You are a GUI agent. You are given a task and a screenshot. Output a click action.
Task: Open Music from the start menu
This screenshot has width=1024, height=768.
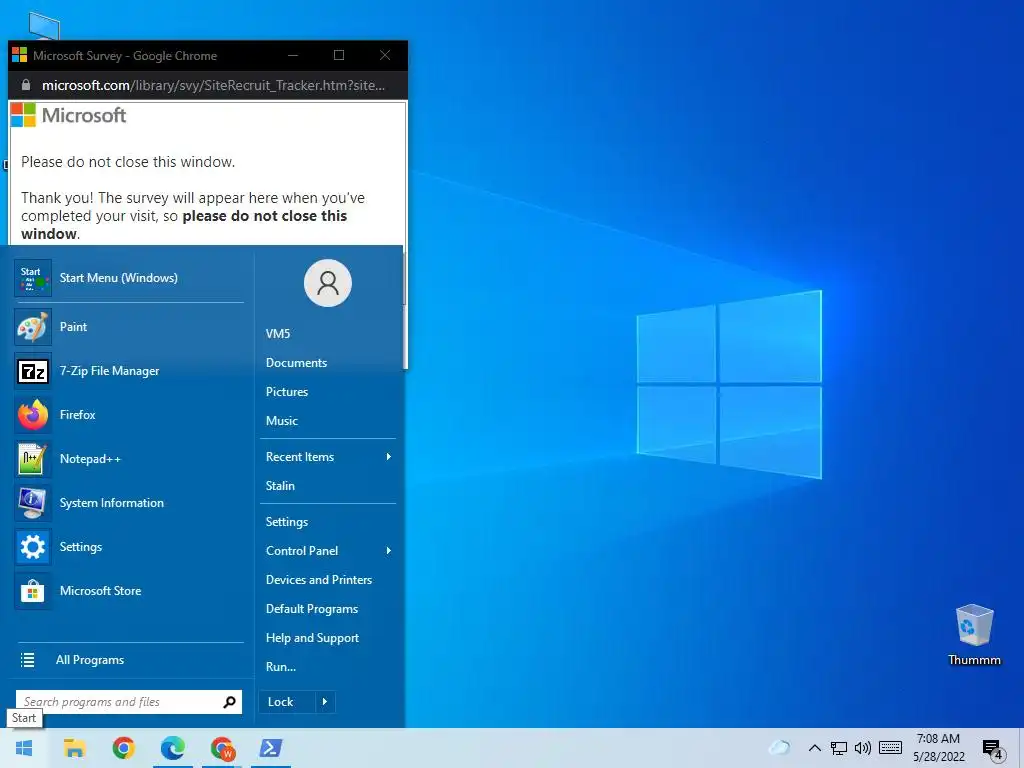281,421
